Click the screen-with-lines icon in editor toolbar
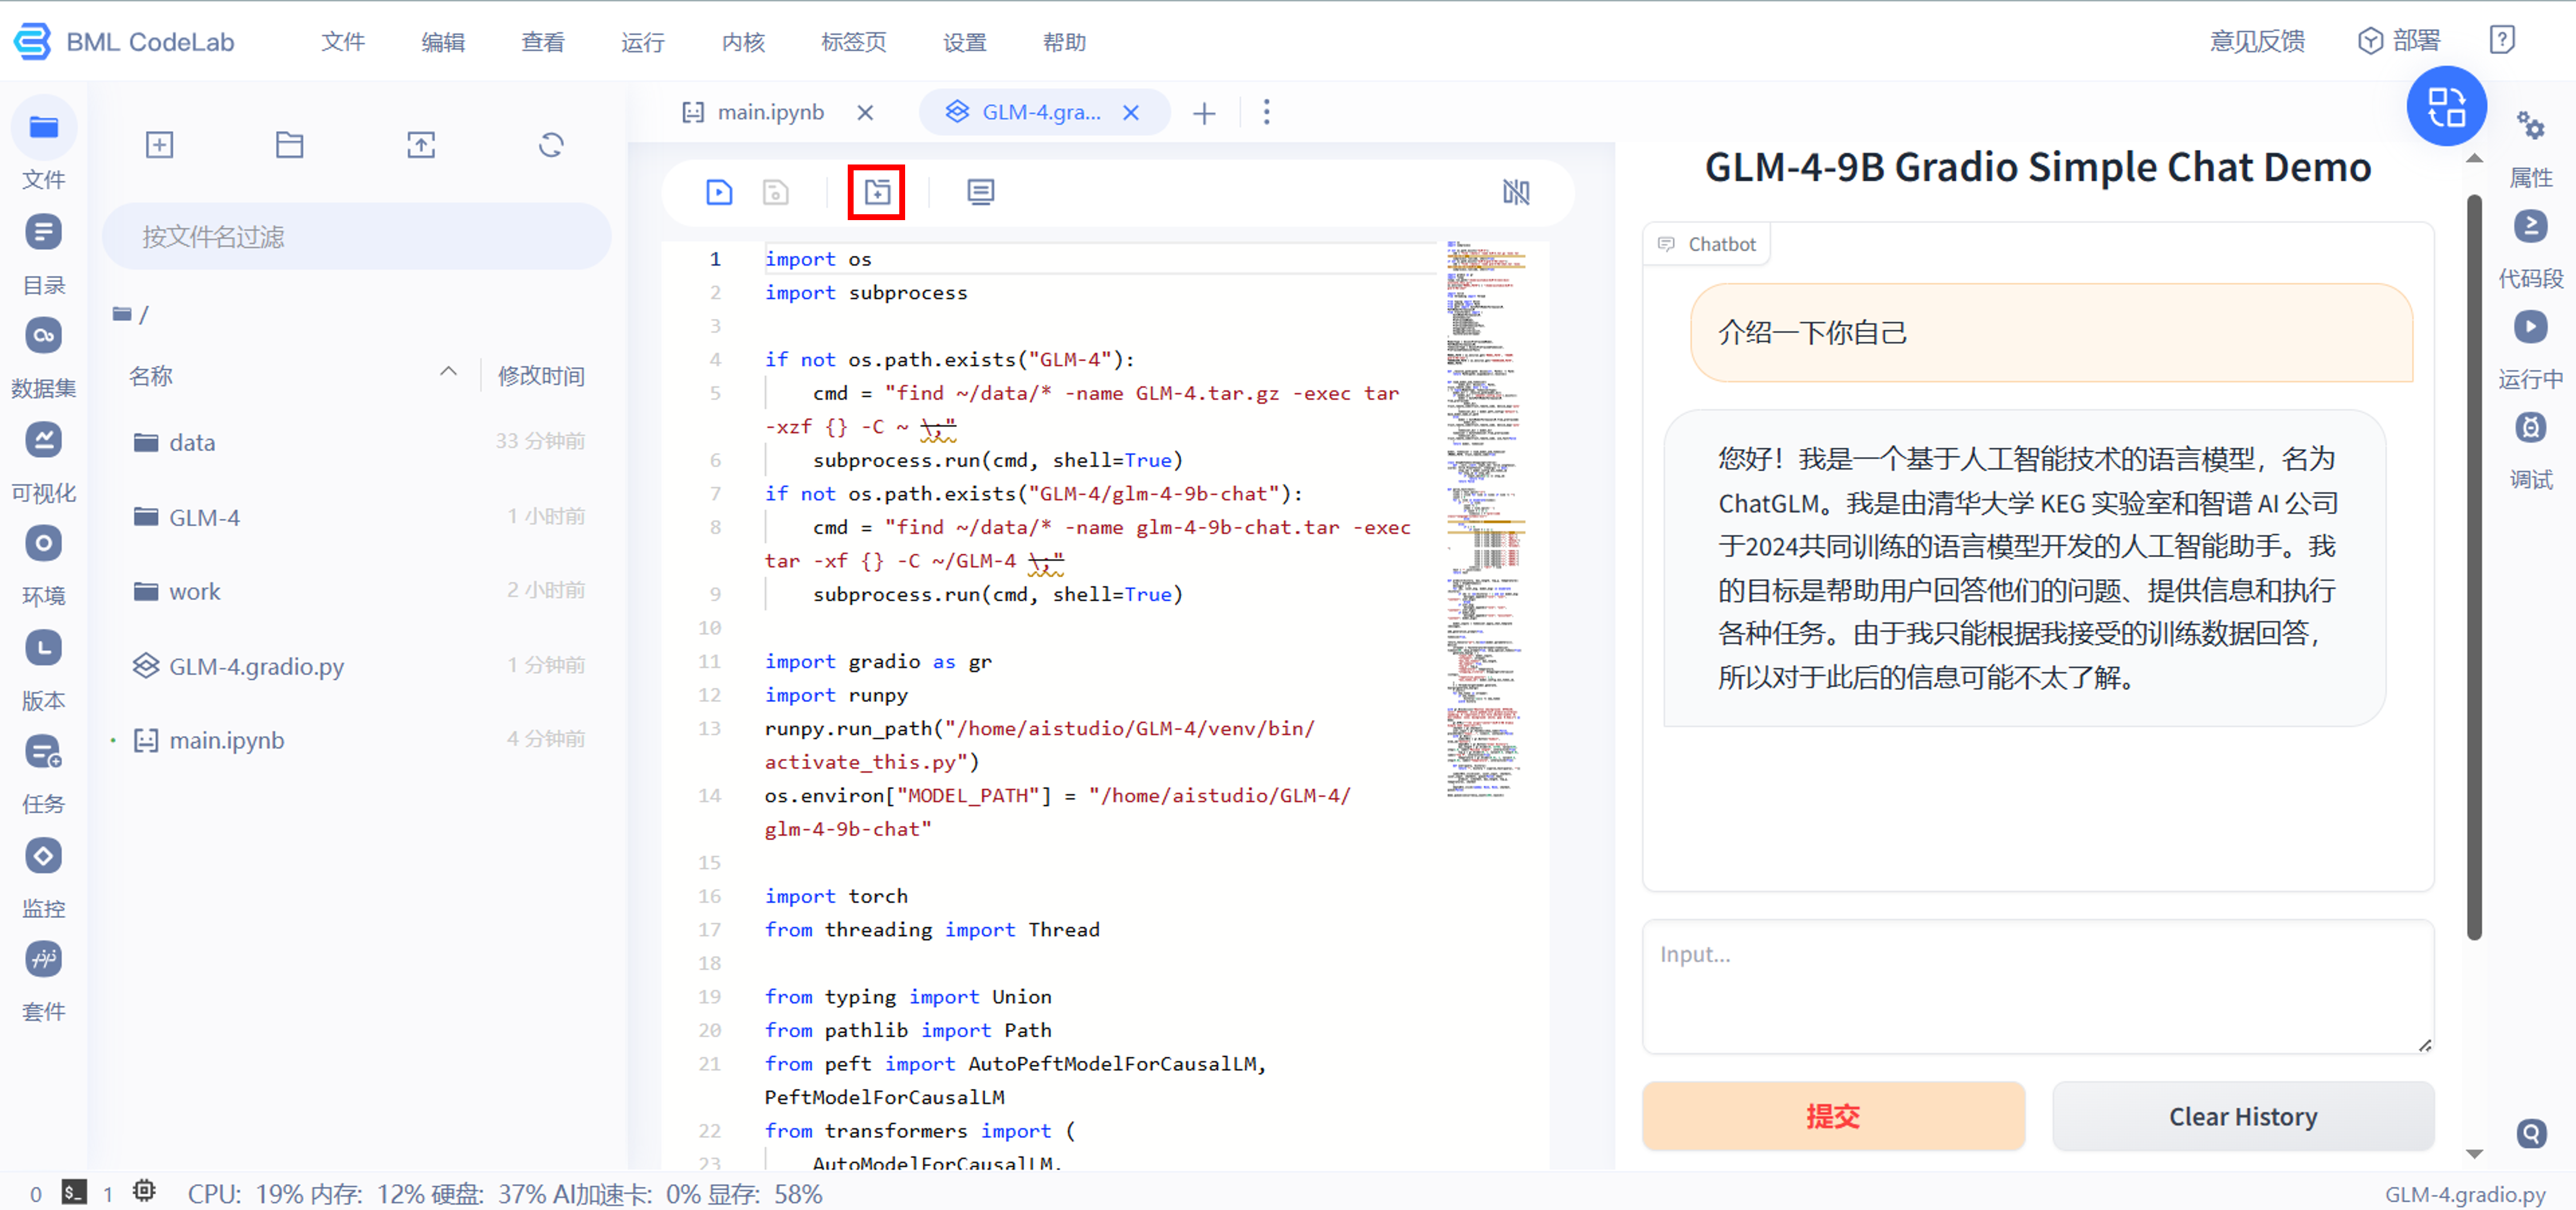The image size is (2576, 1210). (x=981, y=192)
